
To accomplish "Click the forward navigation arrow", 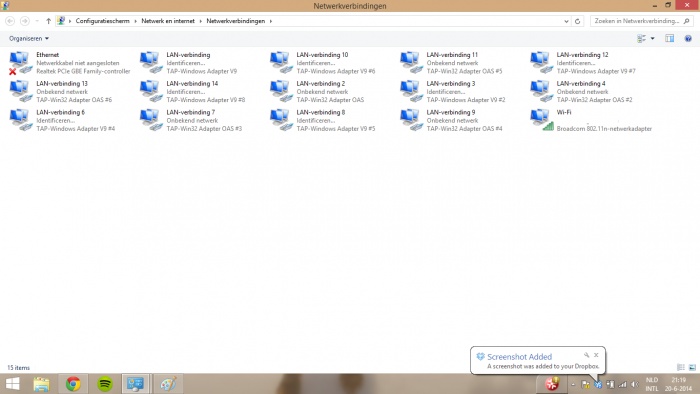I will click(25, 21).
